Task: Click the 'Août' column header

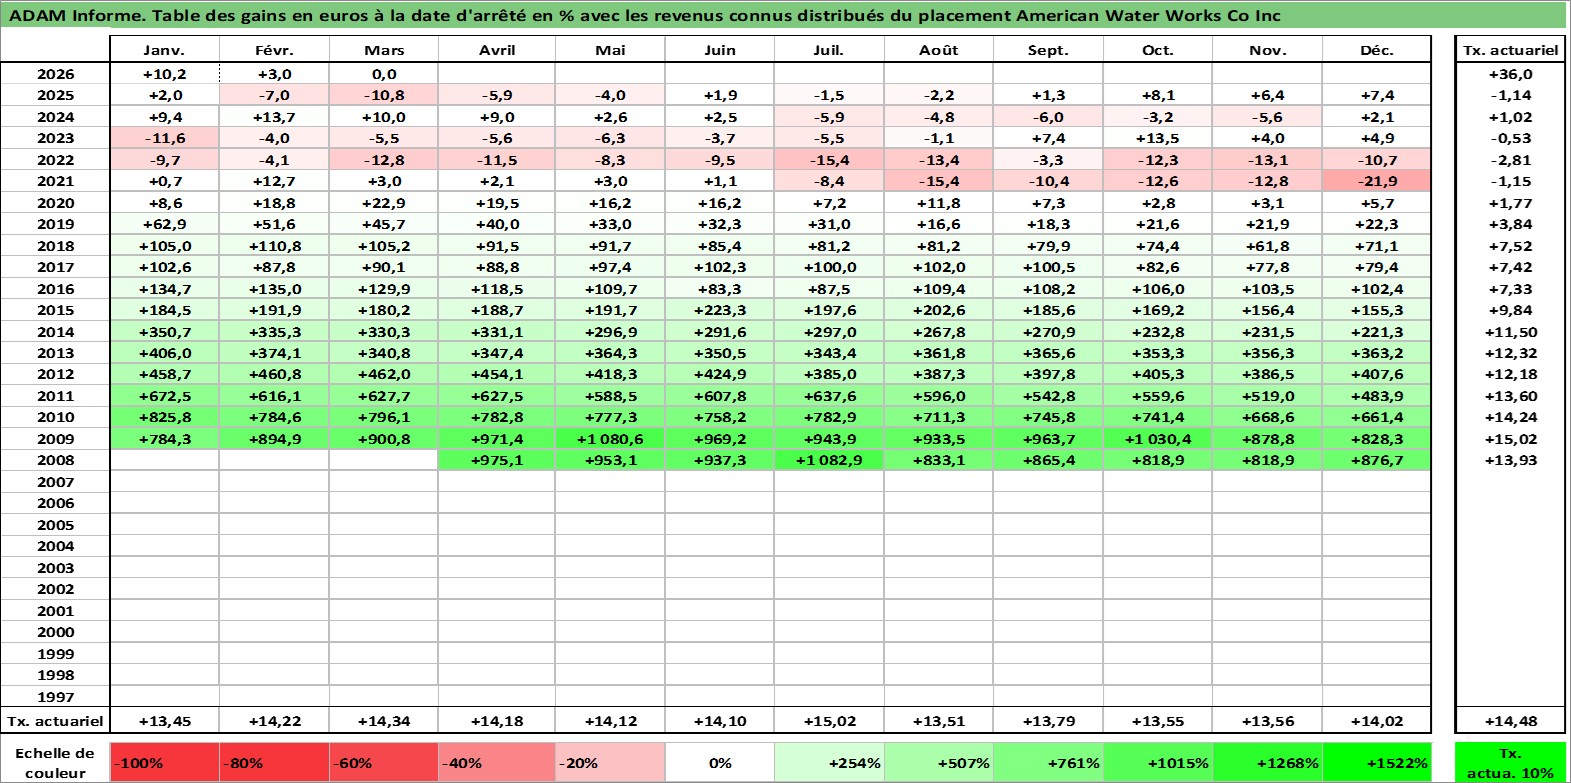Action: (x=939, y=50)
